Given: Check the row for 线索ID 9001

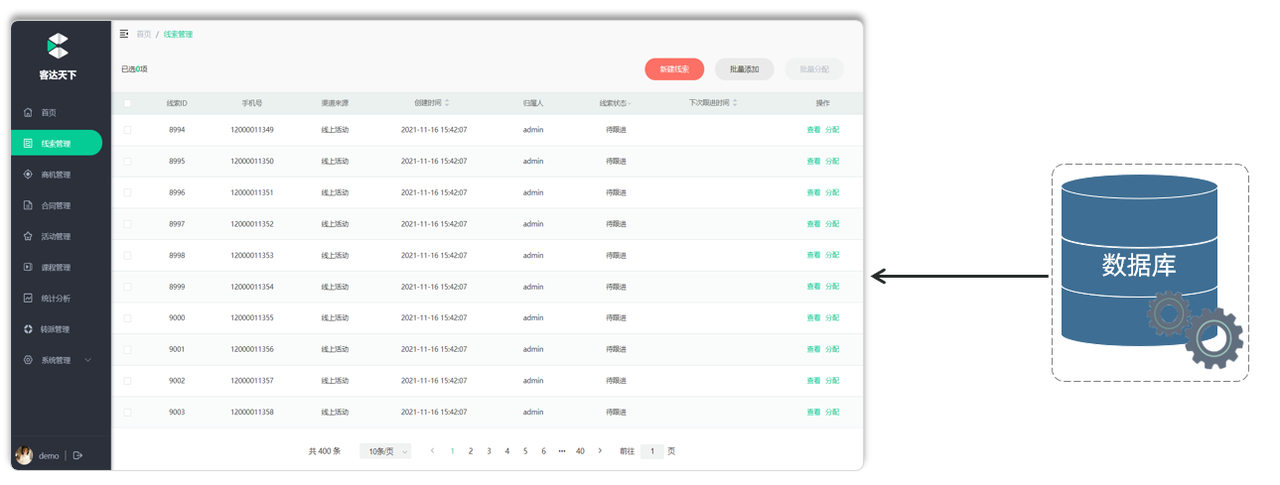Looking at the screenshot, I should pos(127,349).
